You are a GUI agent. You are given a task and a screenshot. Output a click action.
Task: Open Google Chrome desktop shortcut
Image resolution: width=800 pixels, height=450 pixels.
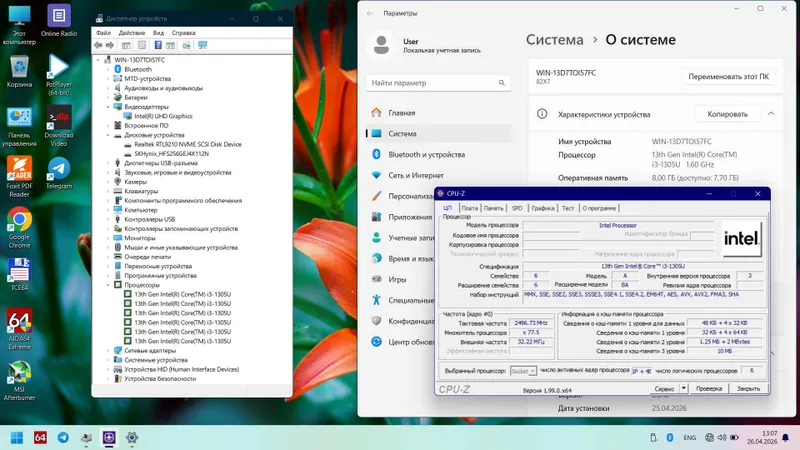(x=19, y=228)
